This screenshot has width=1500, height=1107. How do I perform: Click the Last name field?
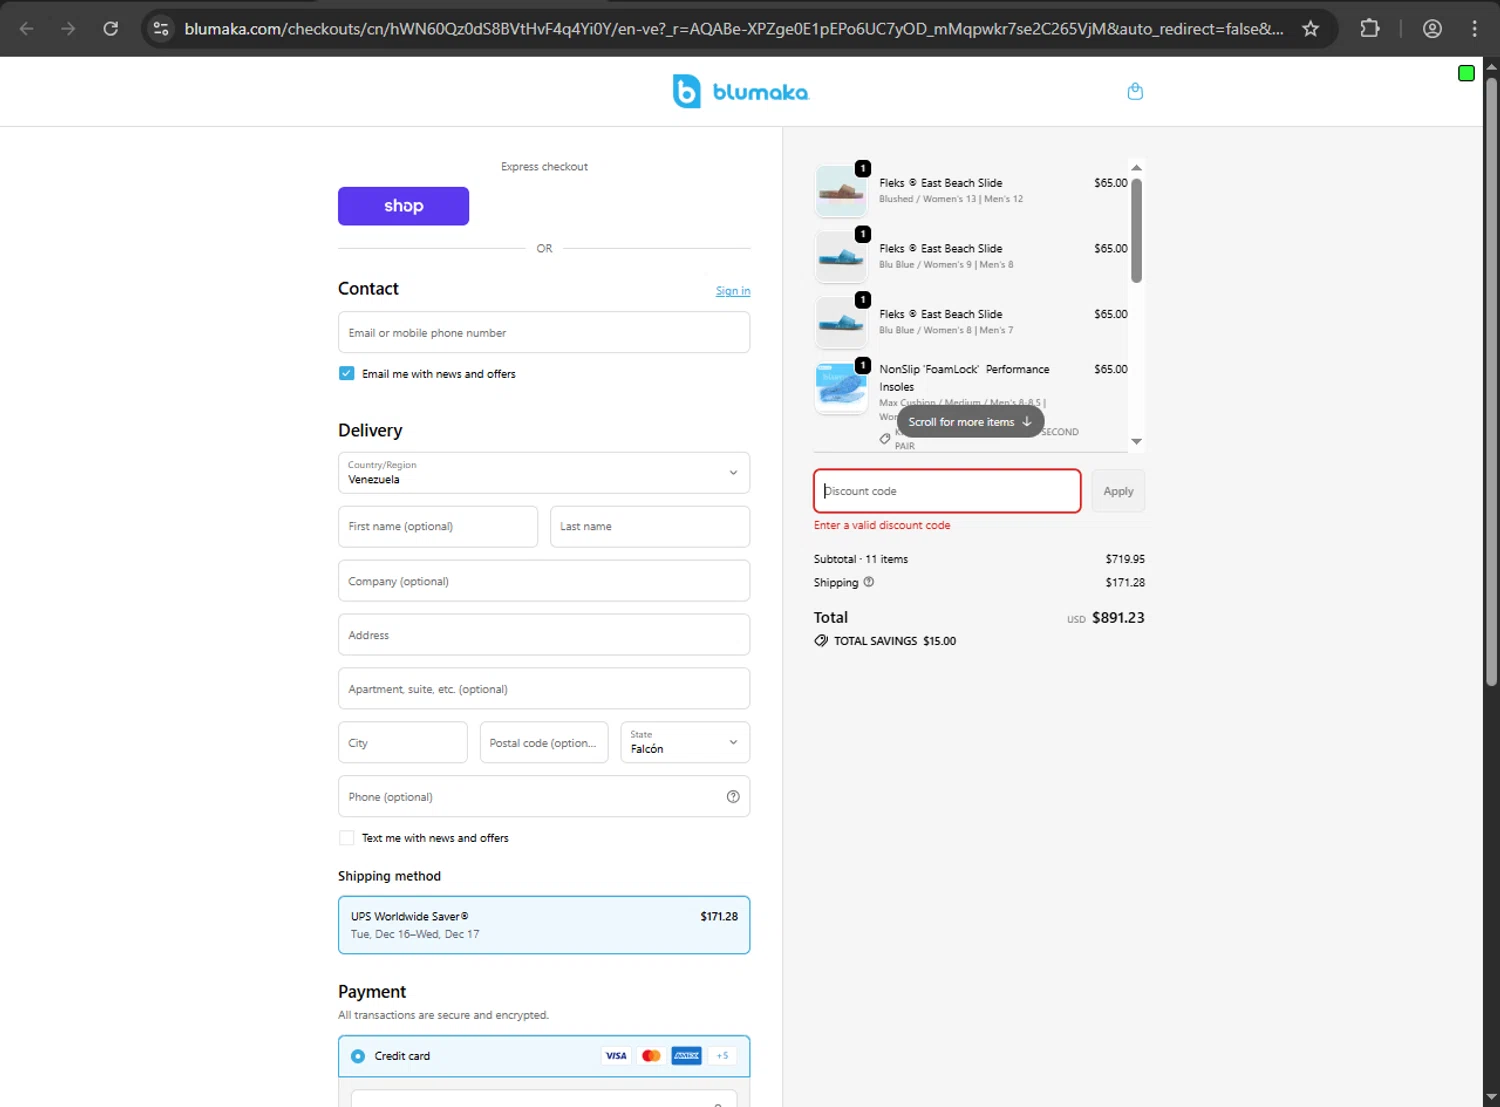click(650, 526)
